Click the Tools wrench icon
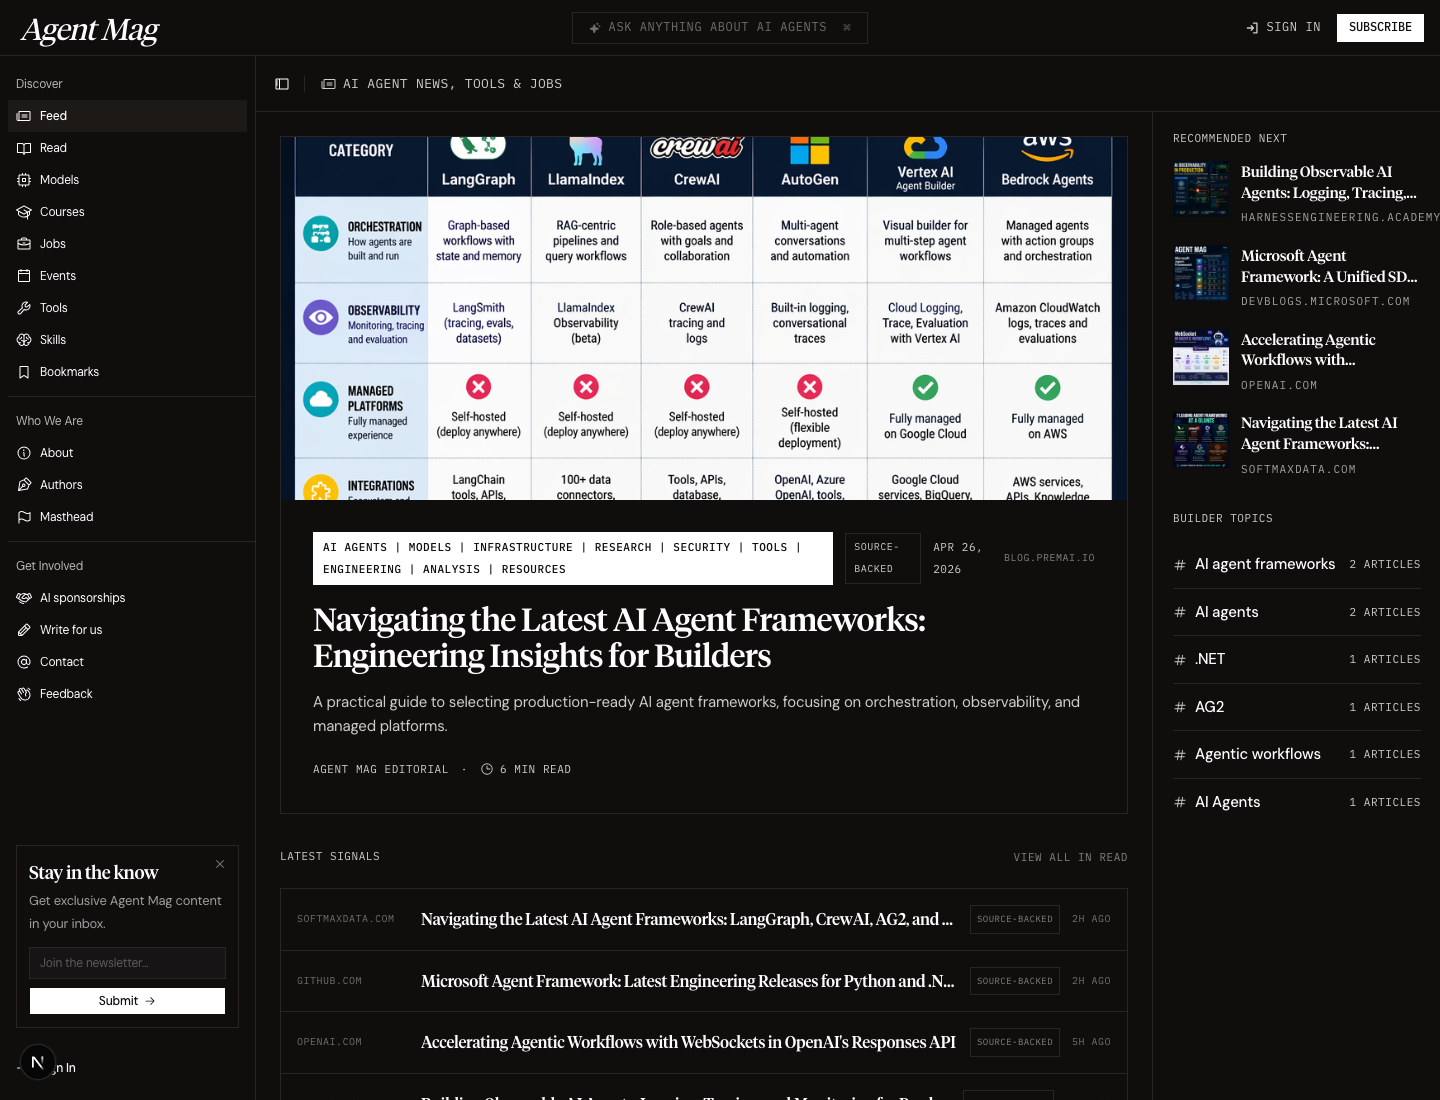 24,308
